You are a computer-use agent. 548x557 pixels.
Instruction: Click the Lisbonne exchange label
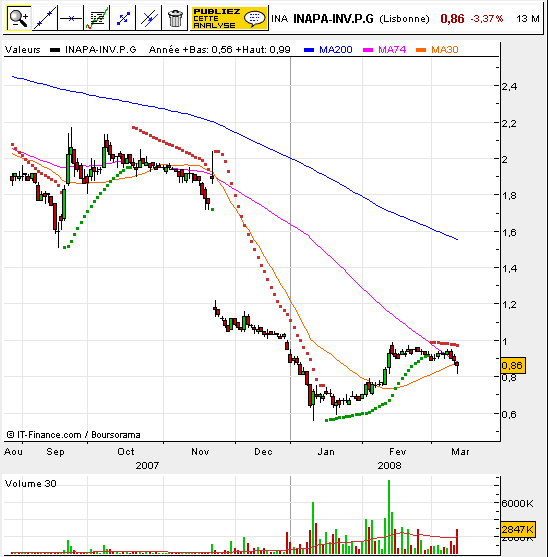404,19
